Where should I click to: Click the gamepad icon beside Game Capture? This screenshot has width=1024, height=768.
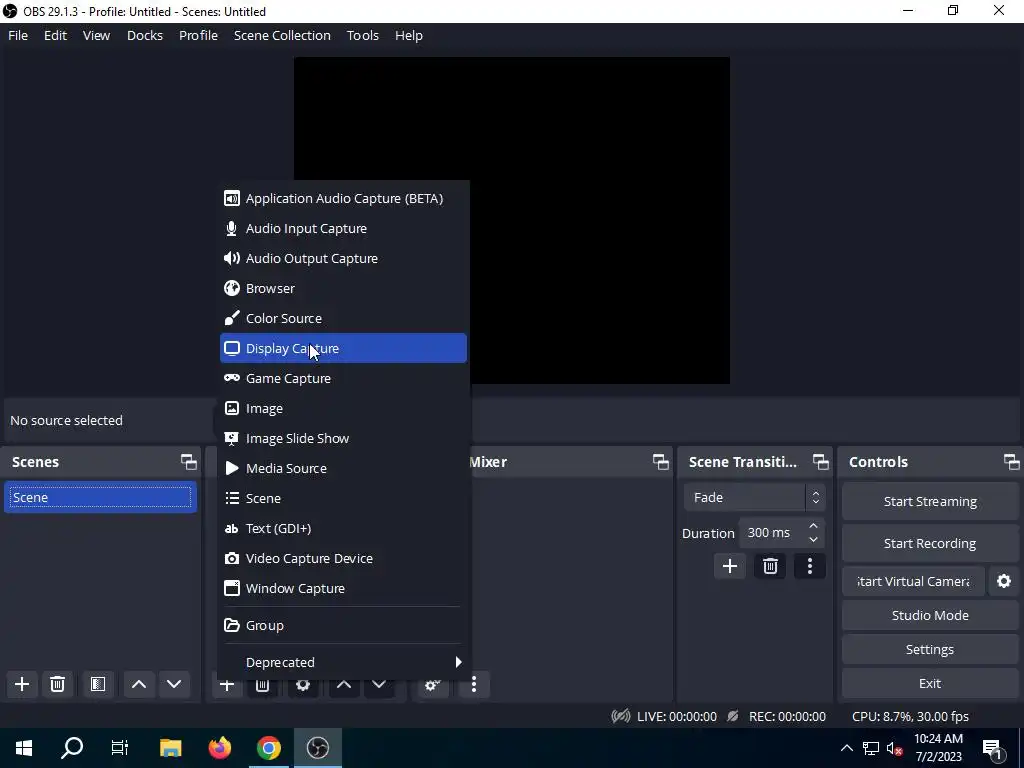click(232, 378)
